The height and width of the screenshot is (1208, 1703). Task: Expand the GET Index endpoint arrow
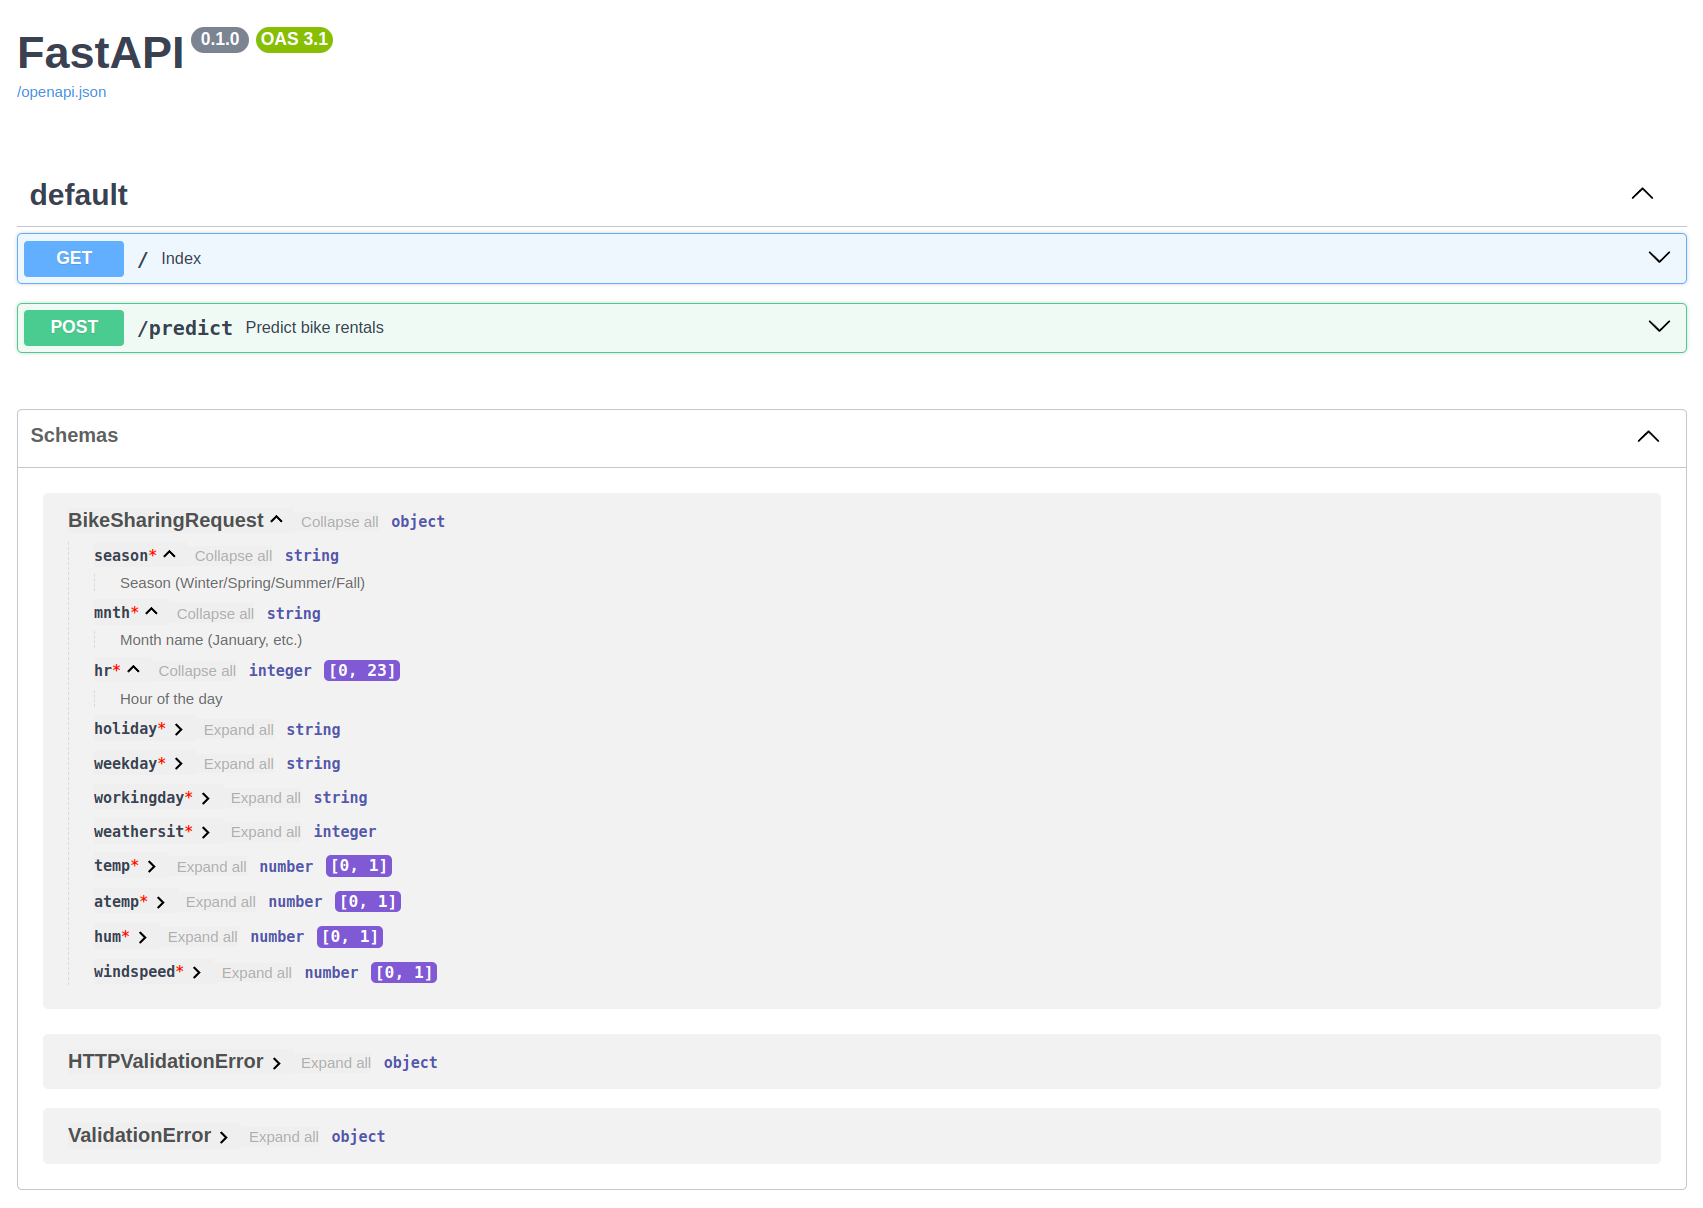pyautogui.click(x=1659, y=258)
